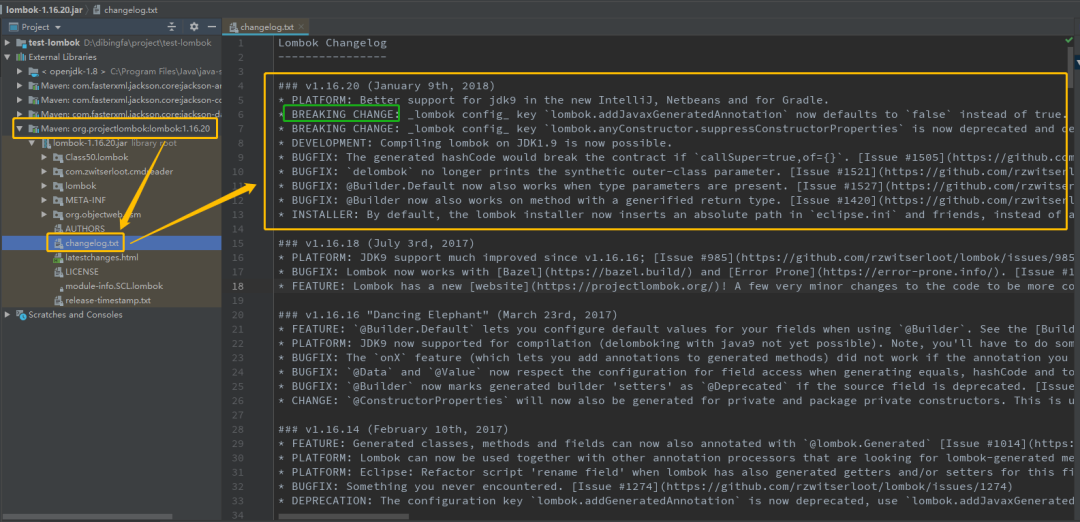
Task: Select test-lombok project module icon
Action: [x=21, y=43]
